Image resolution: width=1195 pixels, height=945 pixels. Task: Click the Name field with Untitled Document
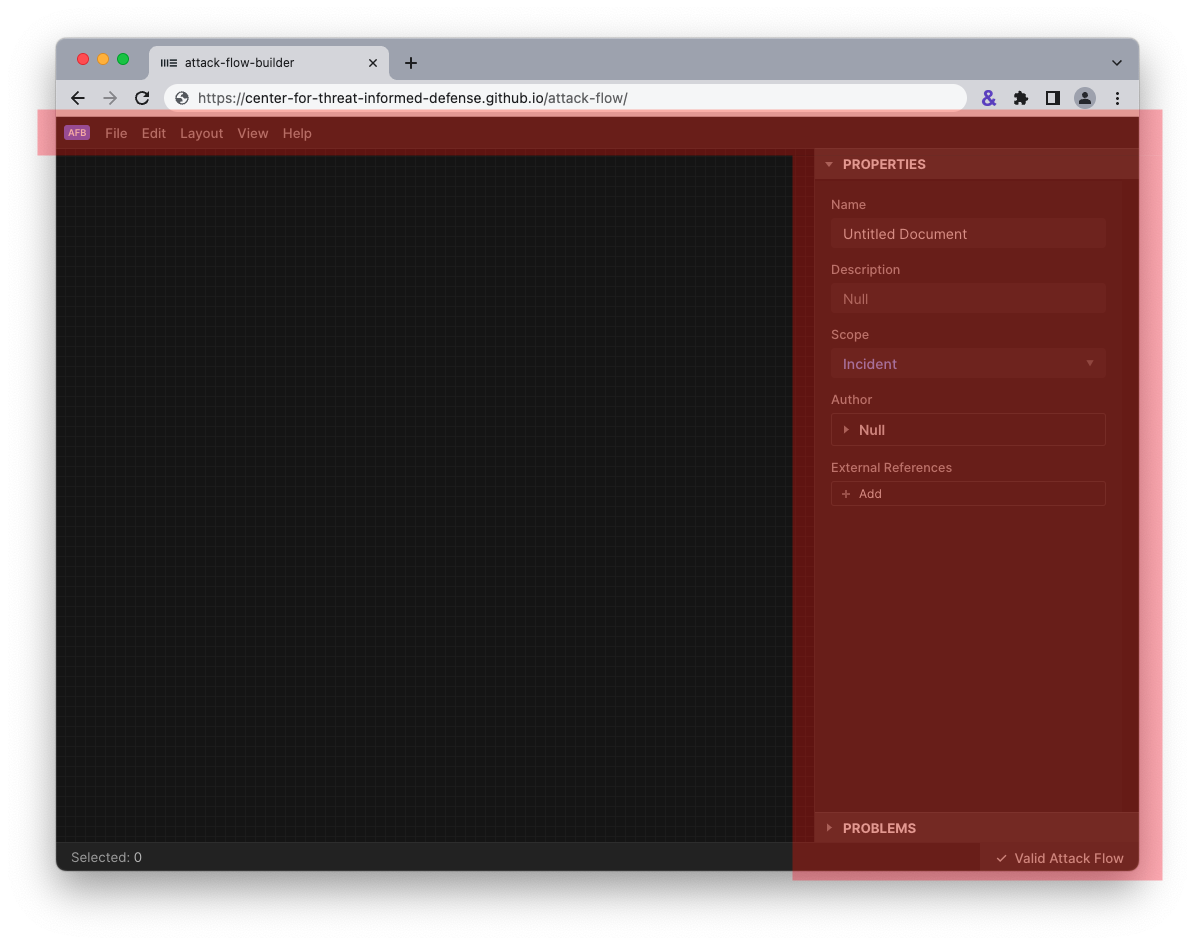pyautogui.click(x=967, y=234)
